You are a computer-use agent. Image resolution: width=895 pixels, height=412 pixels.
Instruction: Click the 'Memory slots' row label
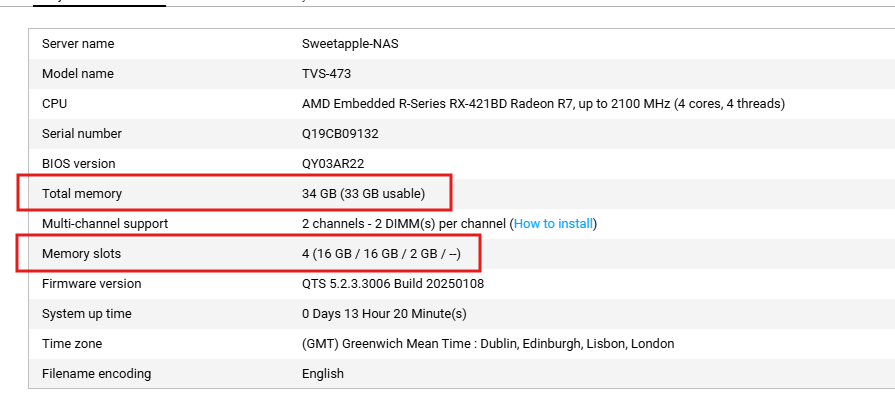pos(81,254)
